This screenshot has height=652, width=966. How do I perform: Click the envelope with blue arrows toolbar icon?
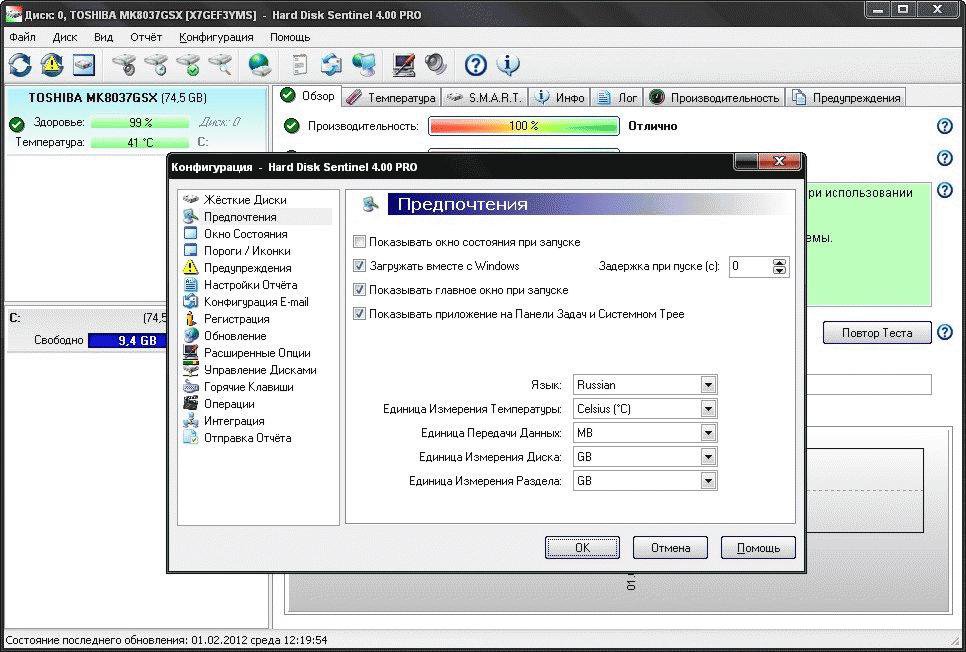(x=331, y=65)
